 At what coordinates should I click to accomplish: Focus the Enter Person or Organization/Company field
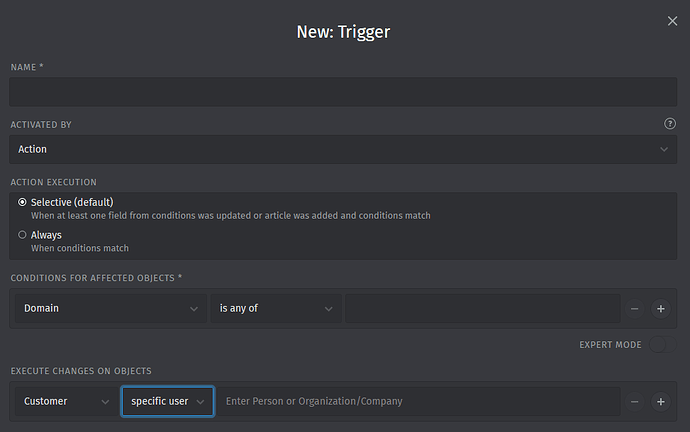[418, 401]
